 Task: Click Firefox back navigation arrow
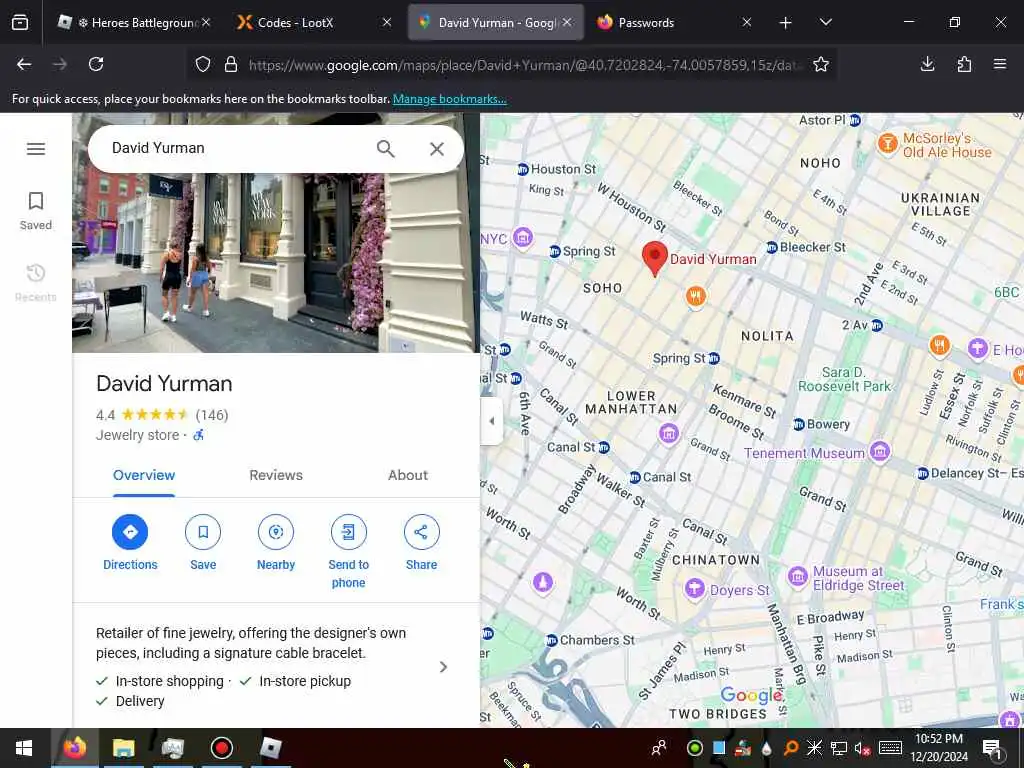[x=24, y=64]
